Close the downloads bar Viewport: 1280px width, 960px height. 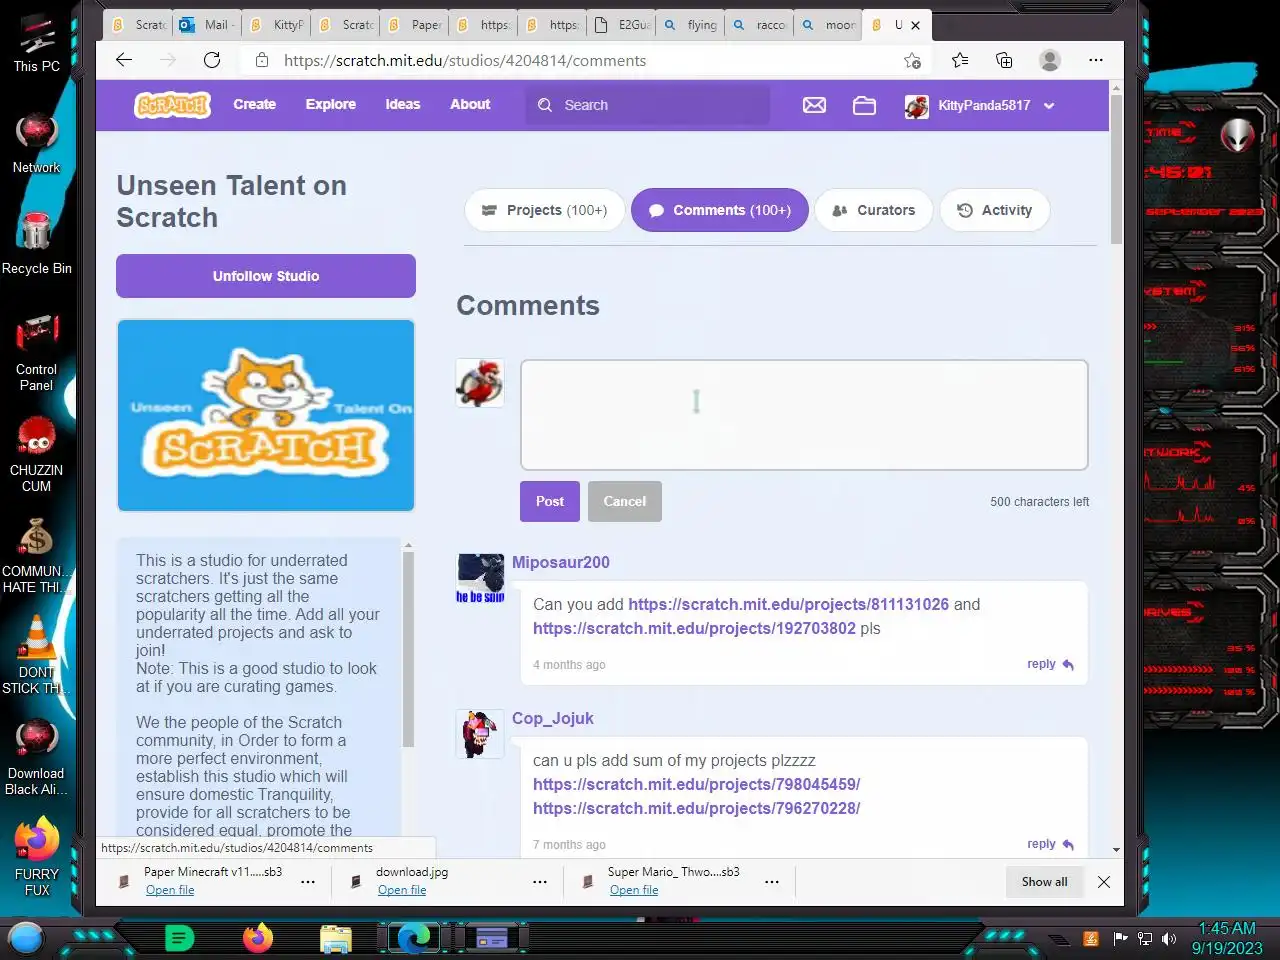pos(1104,882)
